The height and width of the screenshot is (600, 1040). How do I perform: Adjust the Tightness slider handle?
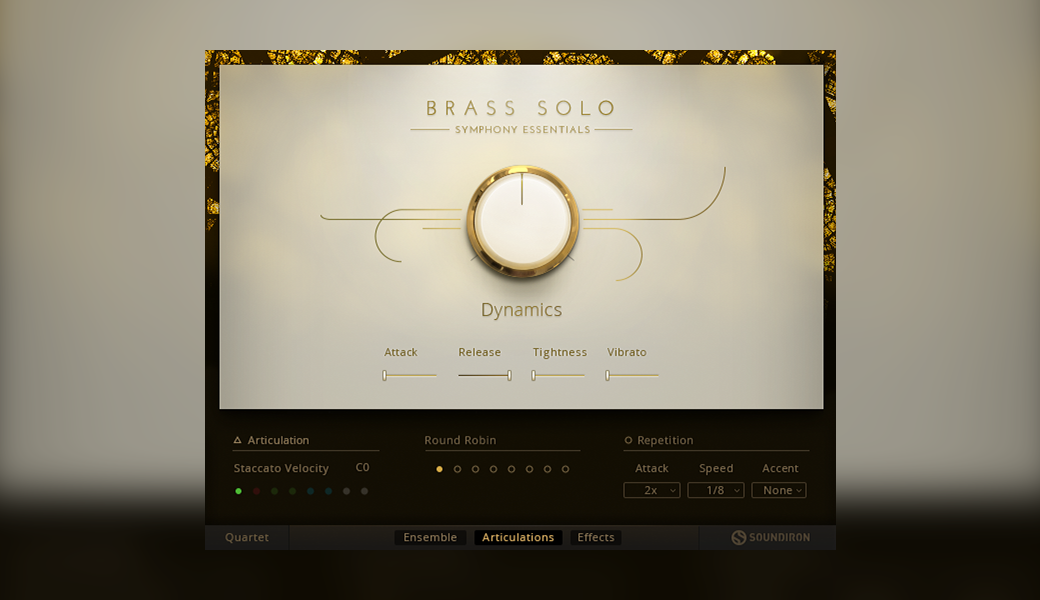[x=533, y=375]
